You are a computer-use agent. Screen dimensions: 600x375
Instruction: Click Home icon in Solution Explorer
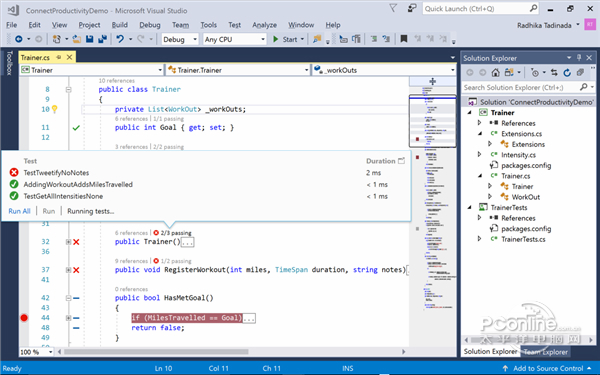(x=496, y=72)
